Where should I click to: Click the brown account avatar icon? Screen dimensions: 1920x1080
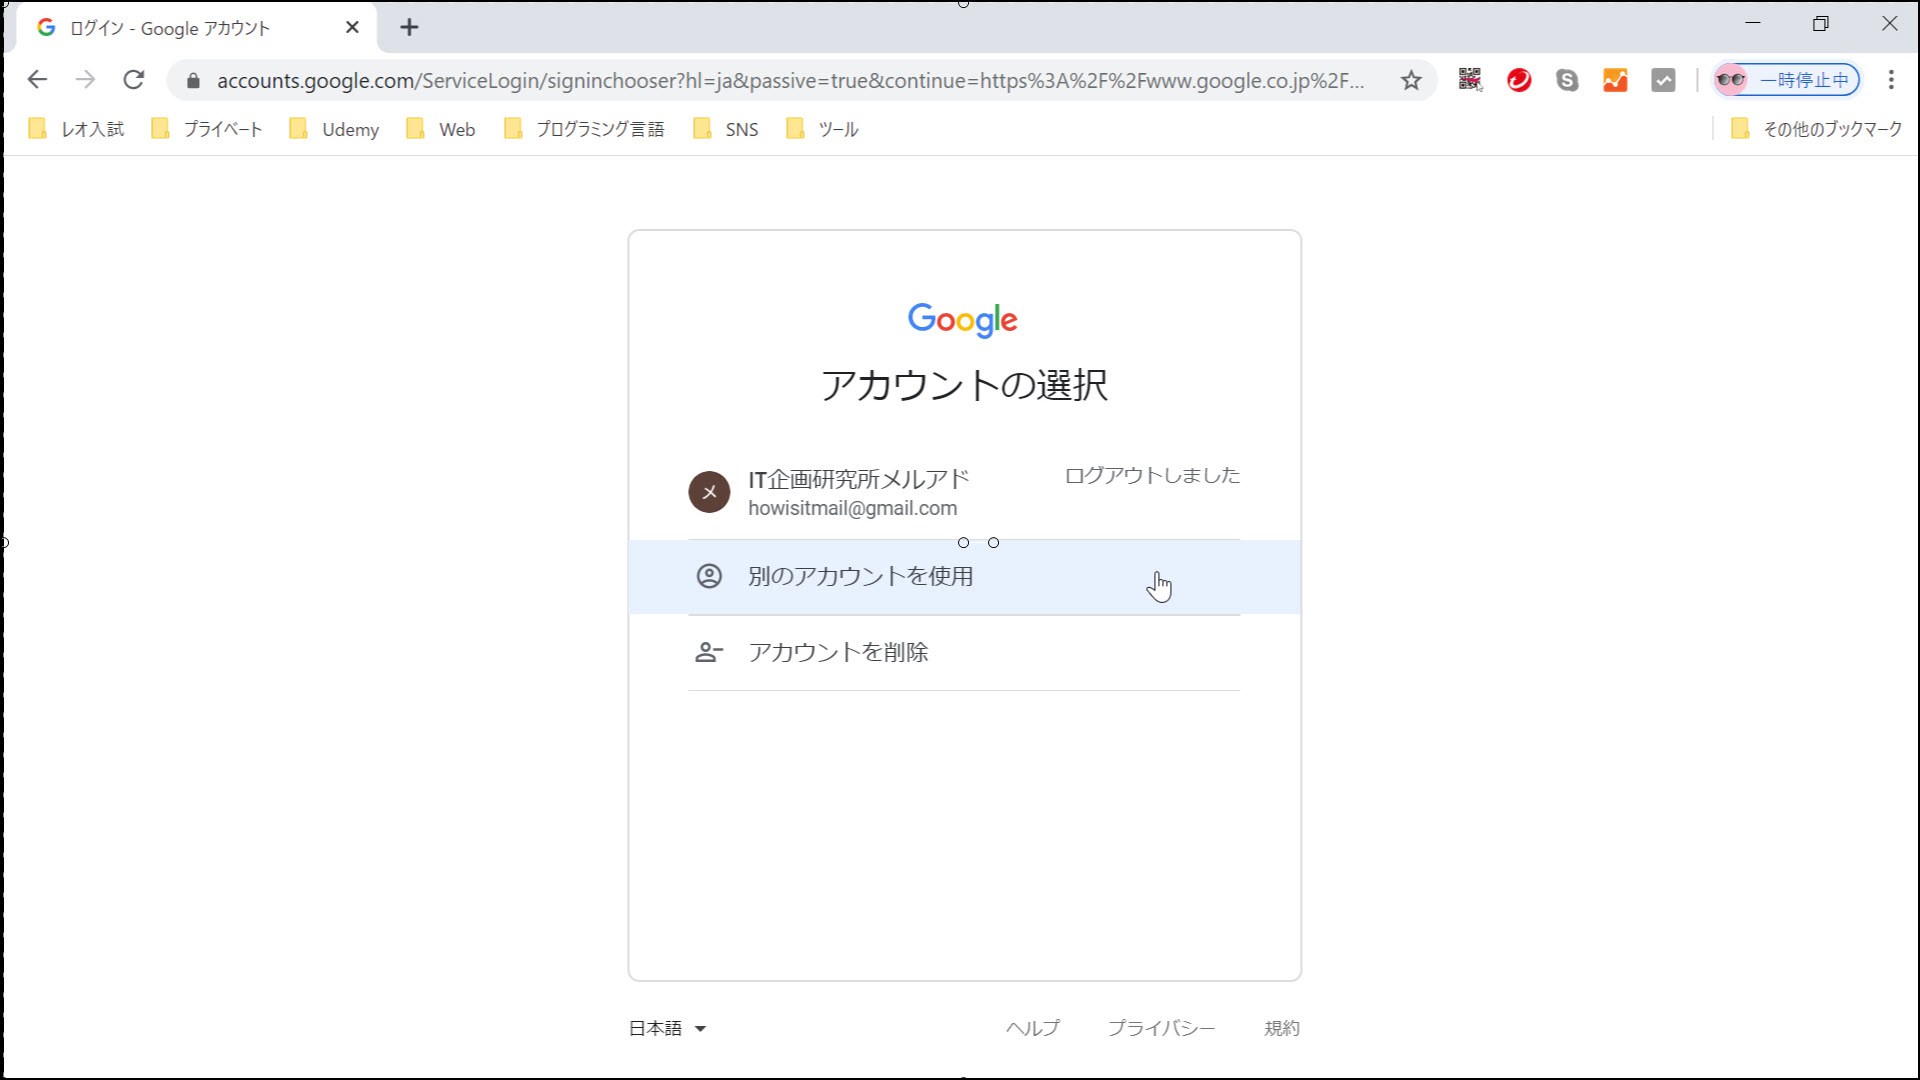pyautogui.click(x=709, y=492)
